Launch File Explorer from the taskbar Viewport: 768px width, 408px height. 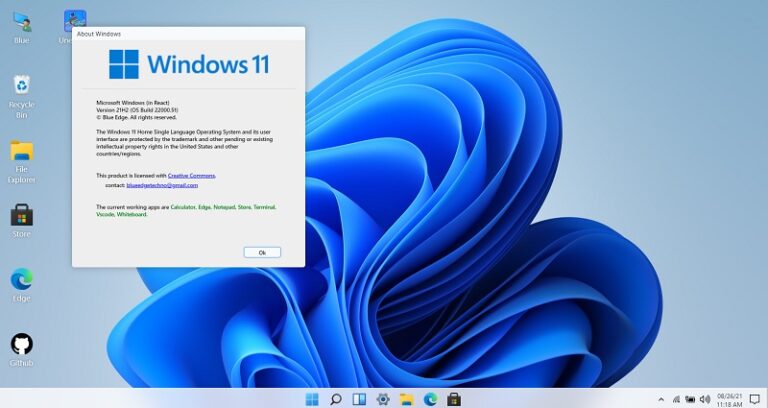click(x=407, y=399)
